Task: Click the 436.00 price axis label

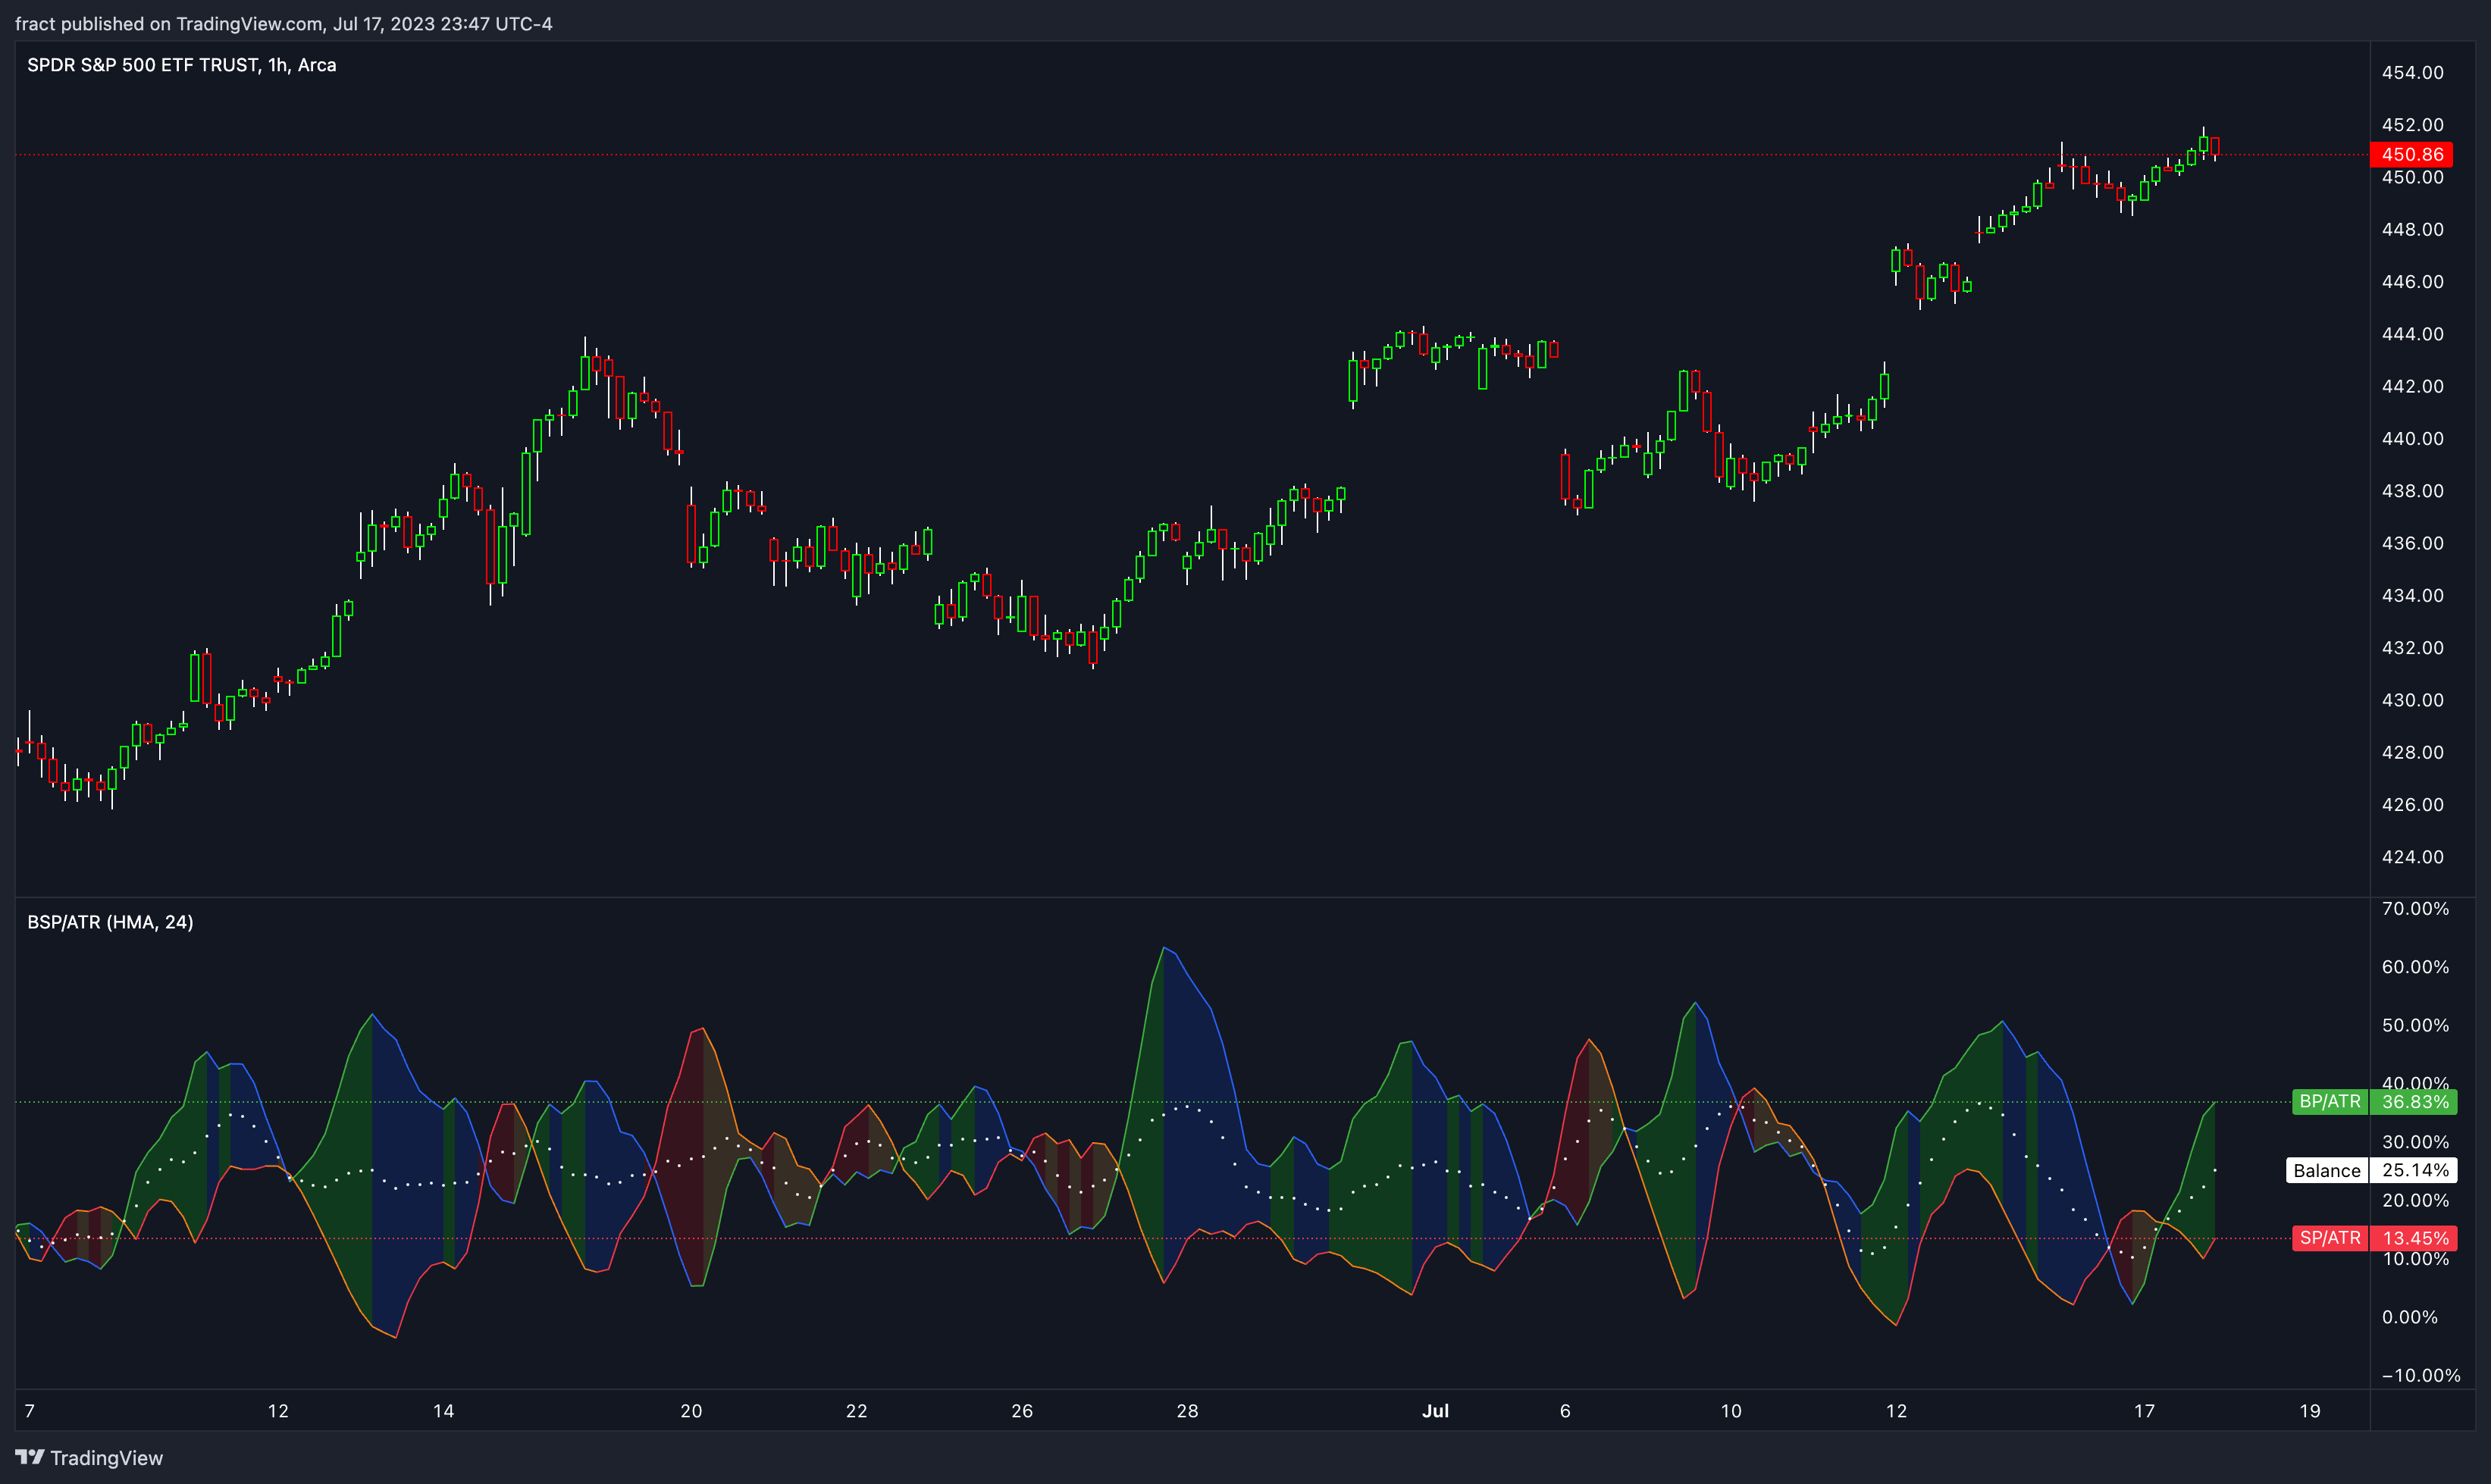Action: (2412, 543)
